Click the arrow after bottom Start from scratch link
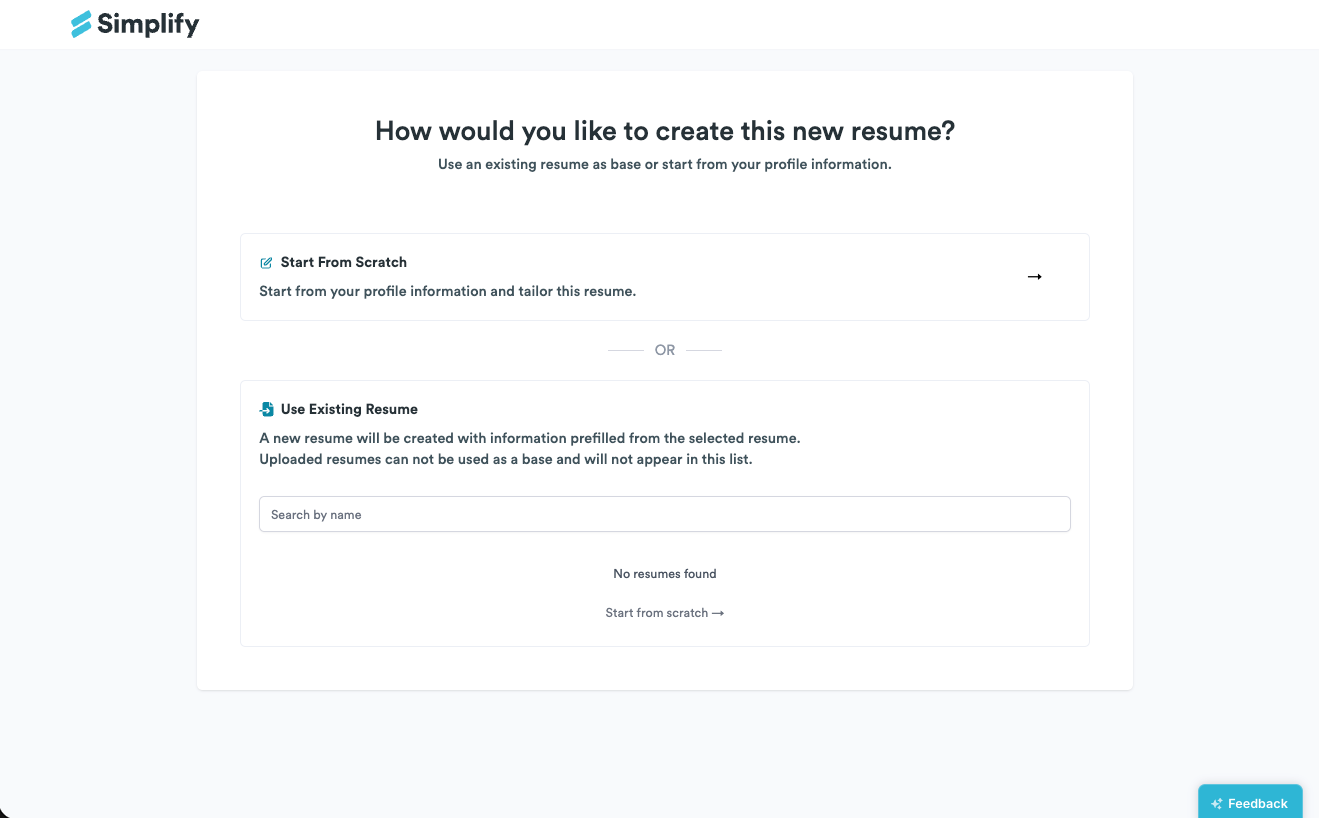Screen dimensions: 1319x818 (x=718, y=613)
